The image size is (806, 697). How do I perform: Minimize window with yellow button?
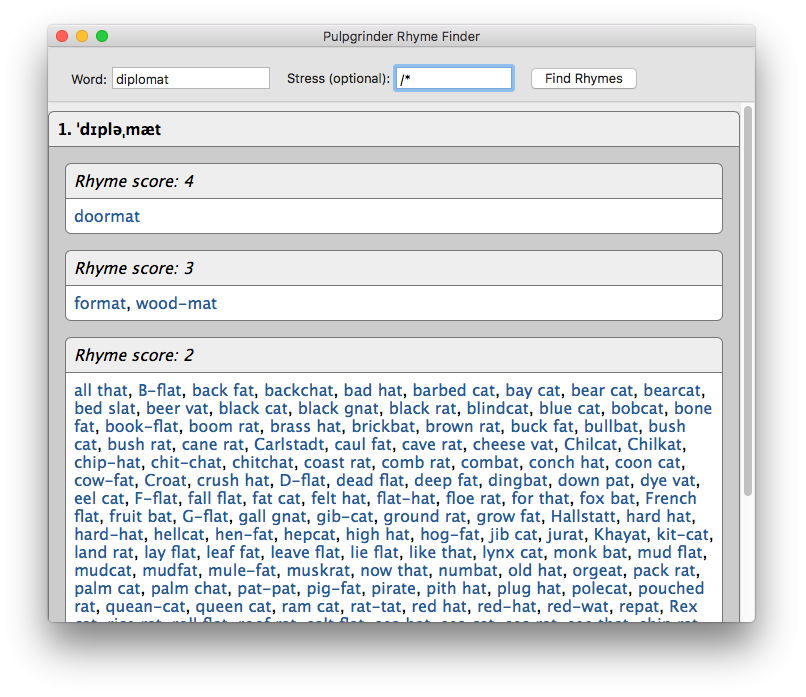click(82, 36)
